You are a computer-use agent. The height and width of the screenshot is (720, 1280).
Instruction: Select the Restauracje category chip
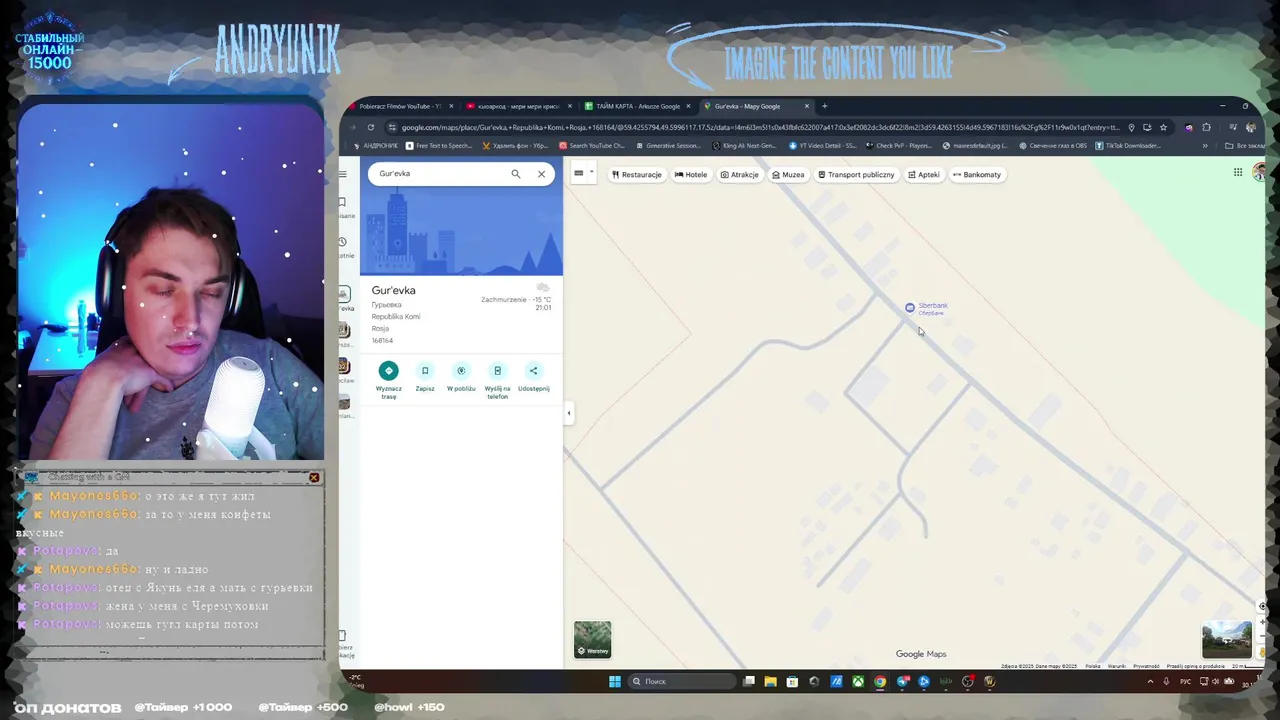(x=637, y=174)
